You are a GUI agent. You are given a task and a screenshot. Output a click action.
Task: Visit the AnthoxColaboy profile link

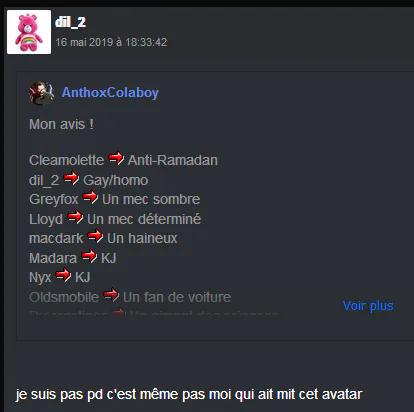pyautogui.click(x=110, y=93)
